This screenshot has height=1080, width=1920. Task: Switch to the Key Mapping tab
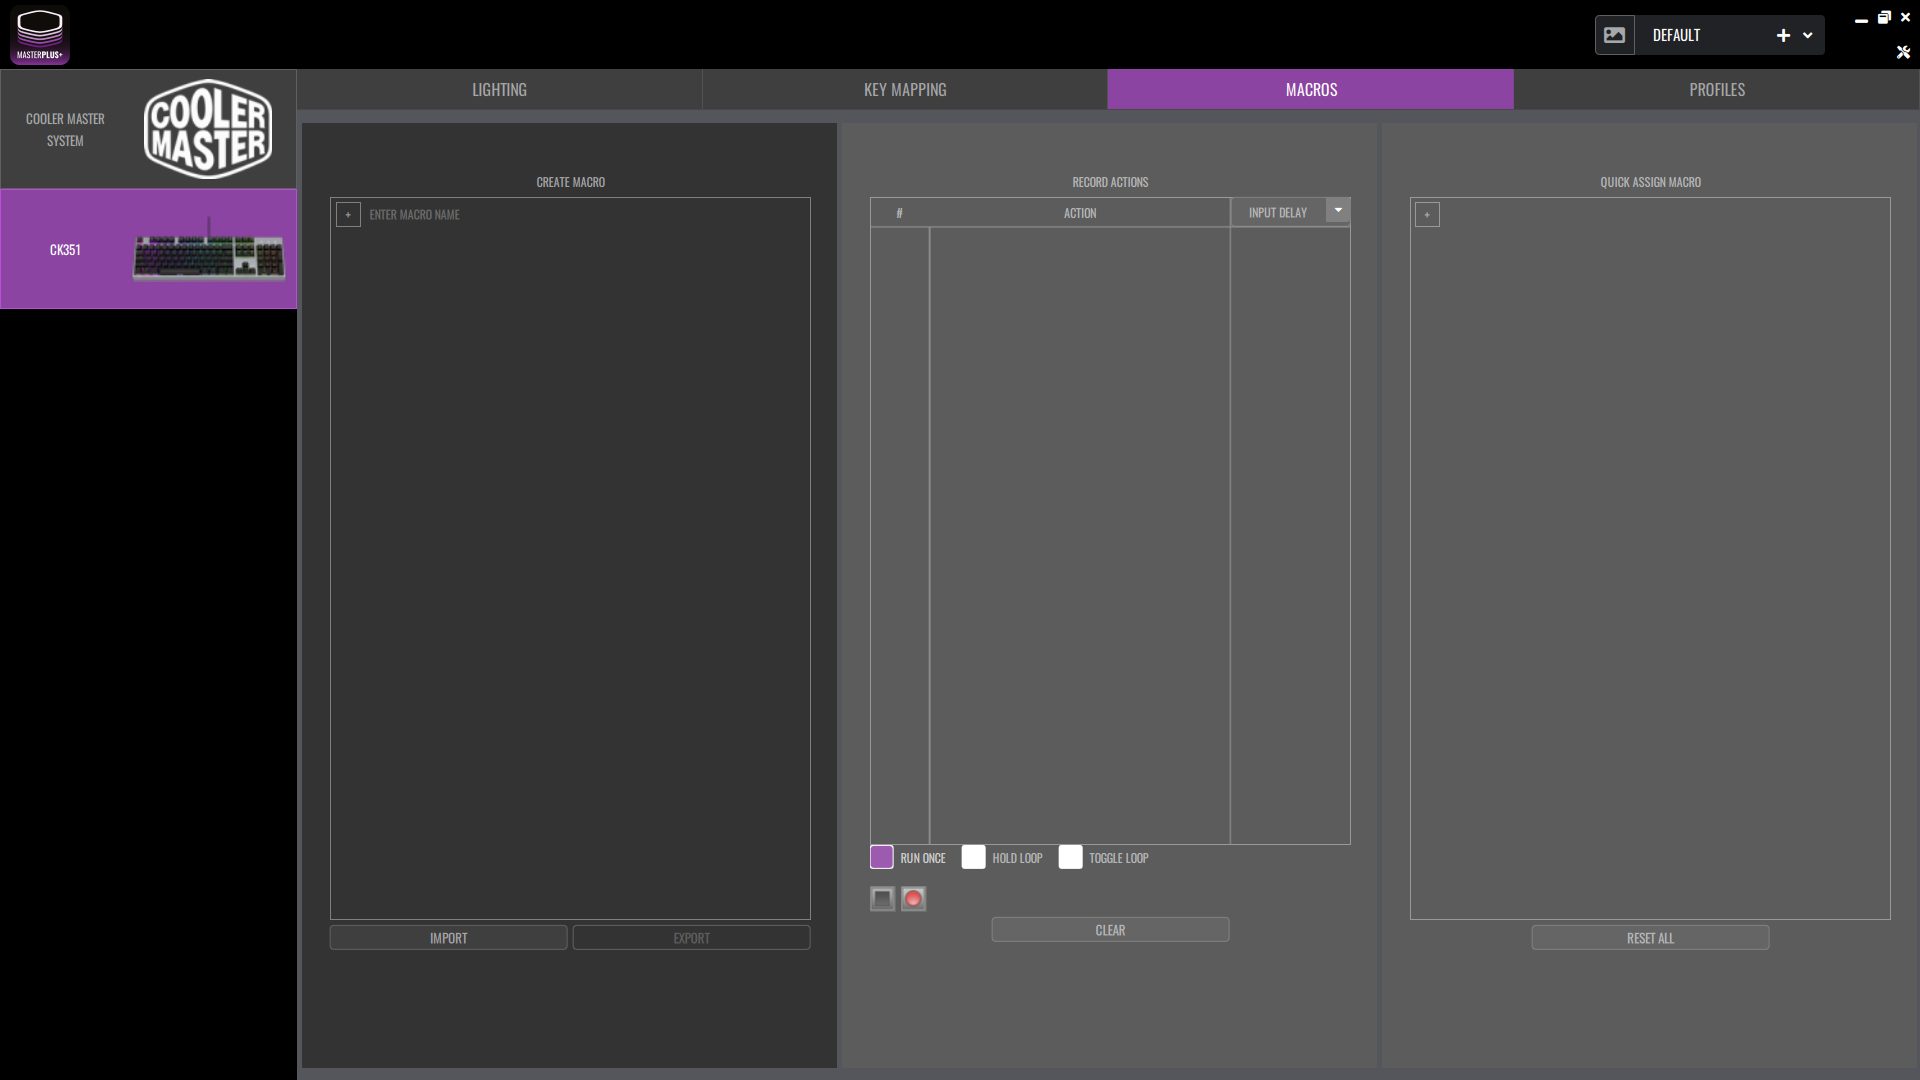(x=905, y=90)
